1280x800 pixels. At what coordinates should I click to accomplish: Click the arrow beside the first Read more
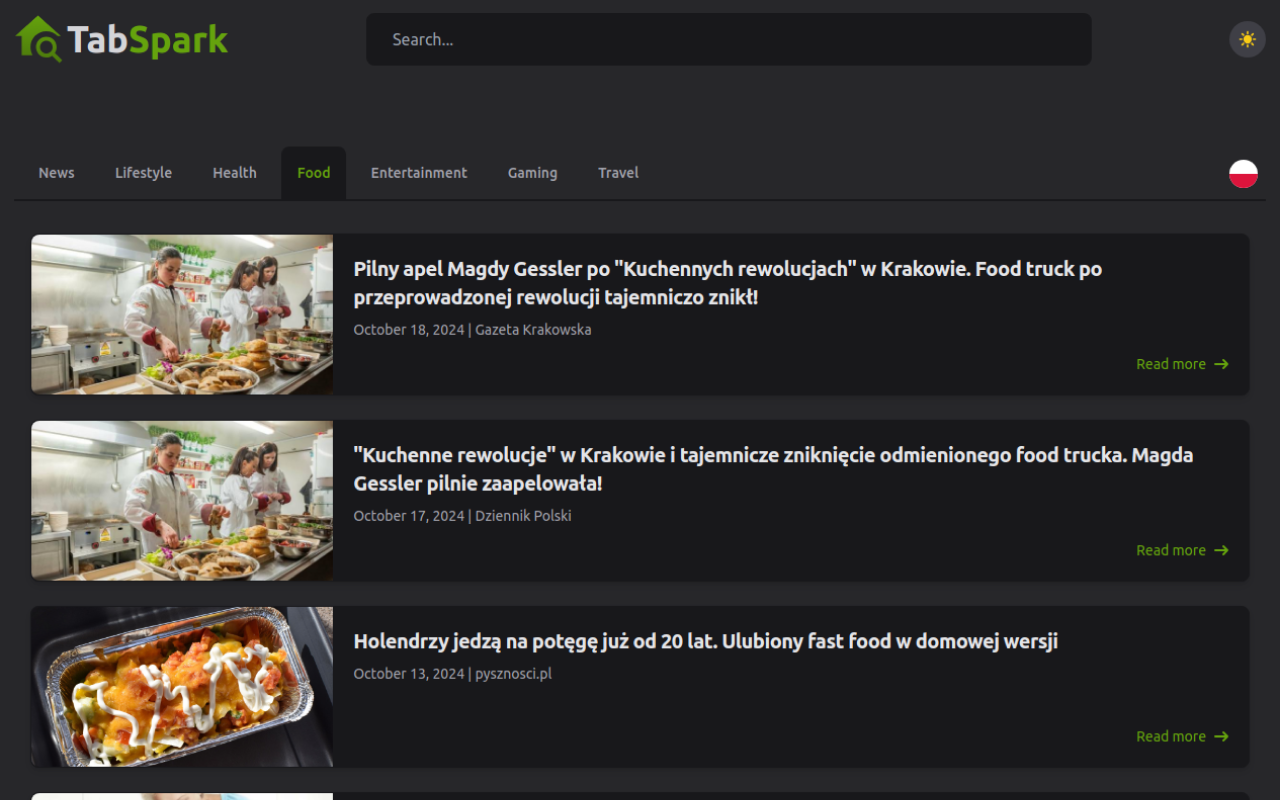pyautogui.click(x=1220, y=364)
